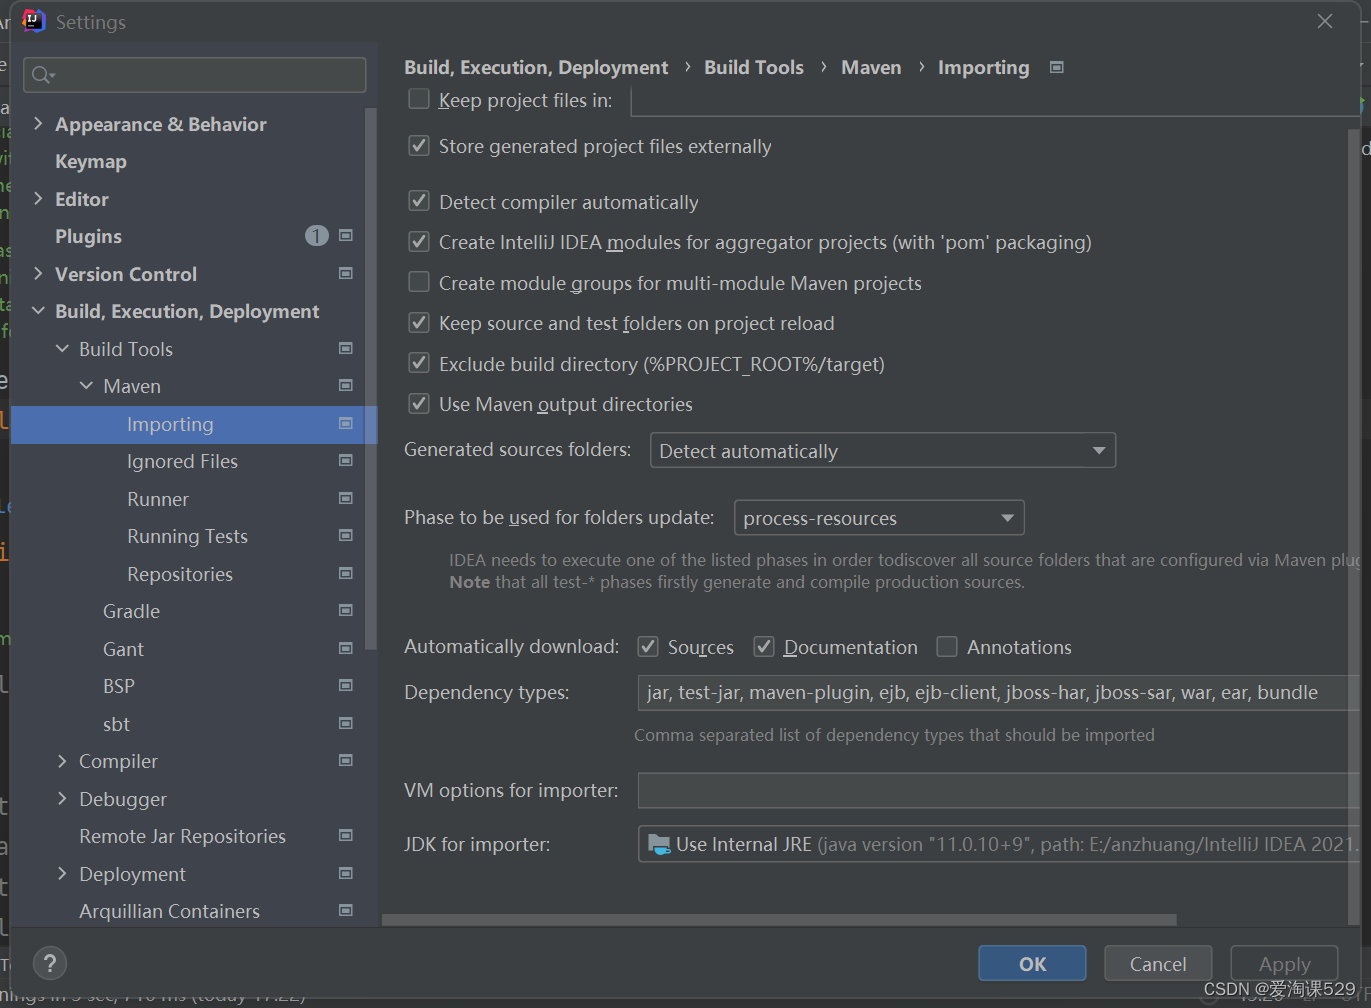
Task: Toggle Create IntelliJ IDEA modules for aggregator projects
Action: tap(419, 242)
